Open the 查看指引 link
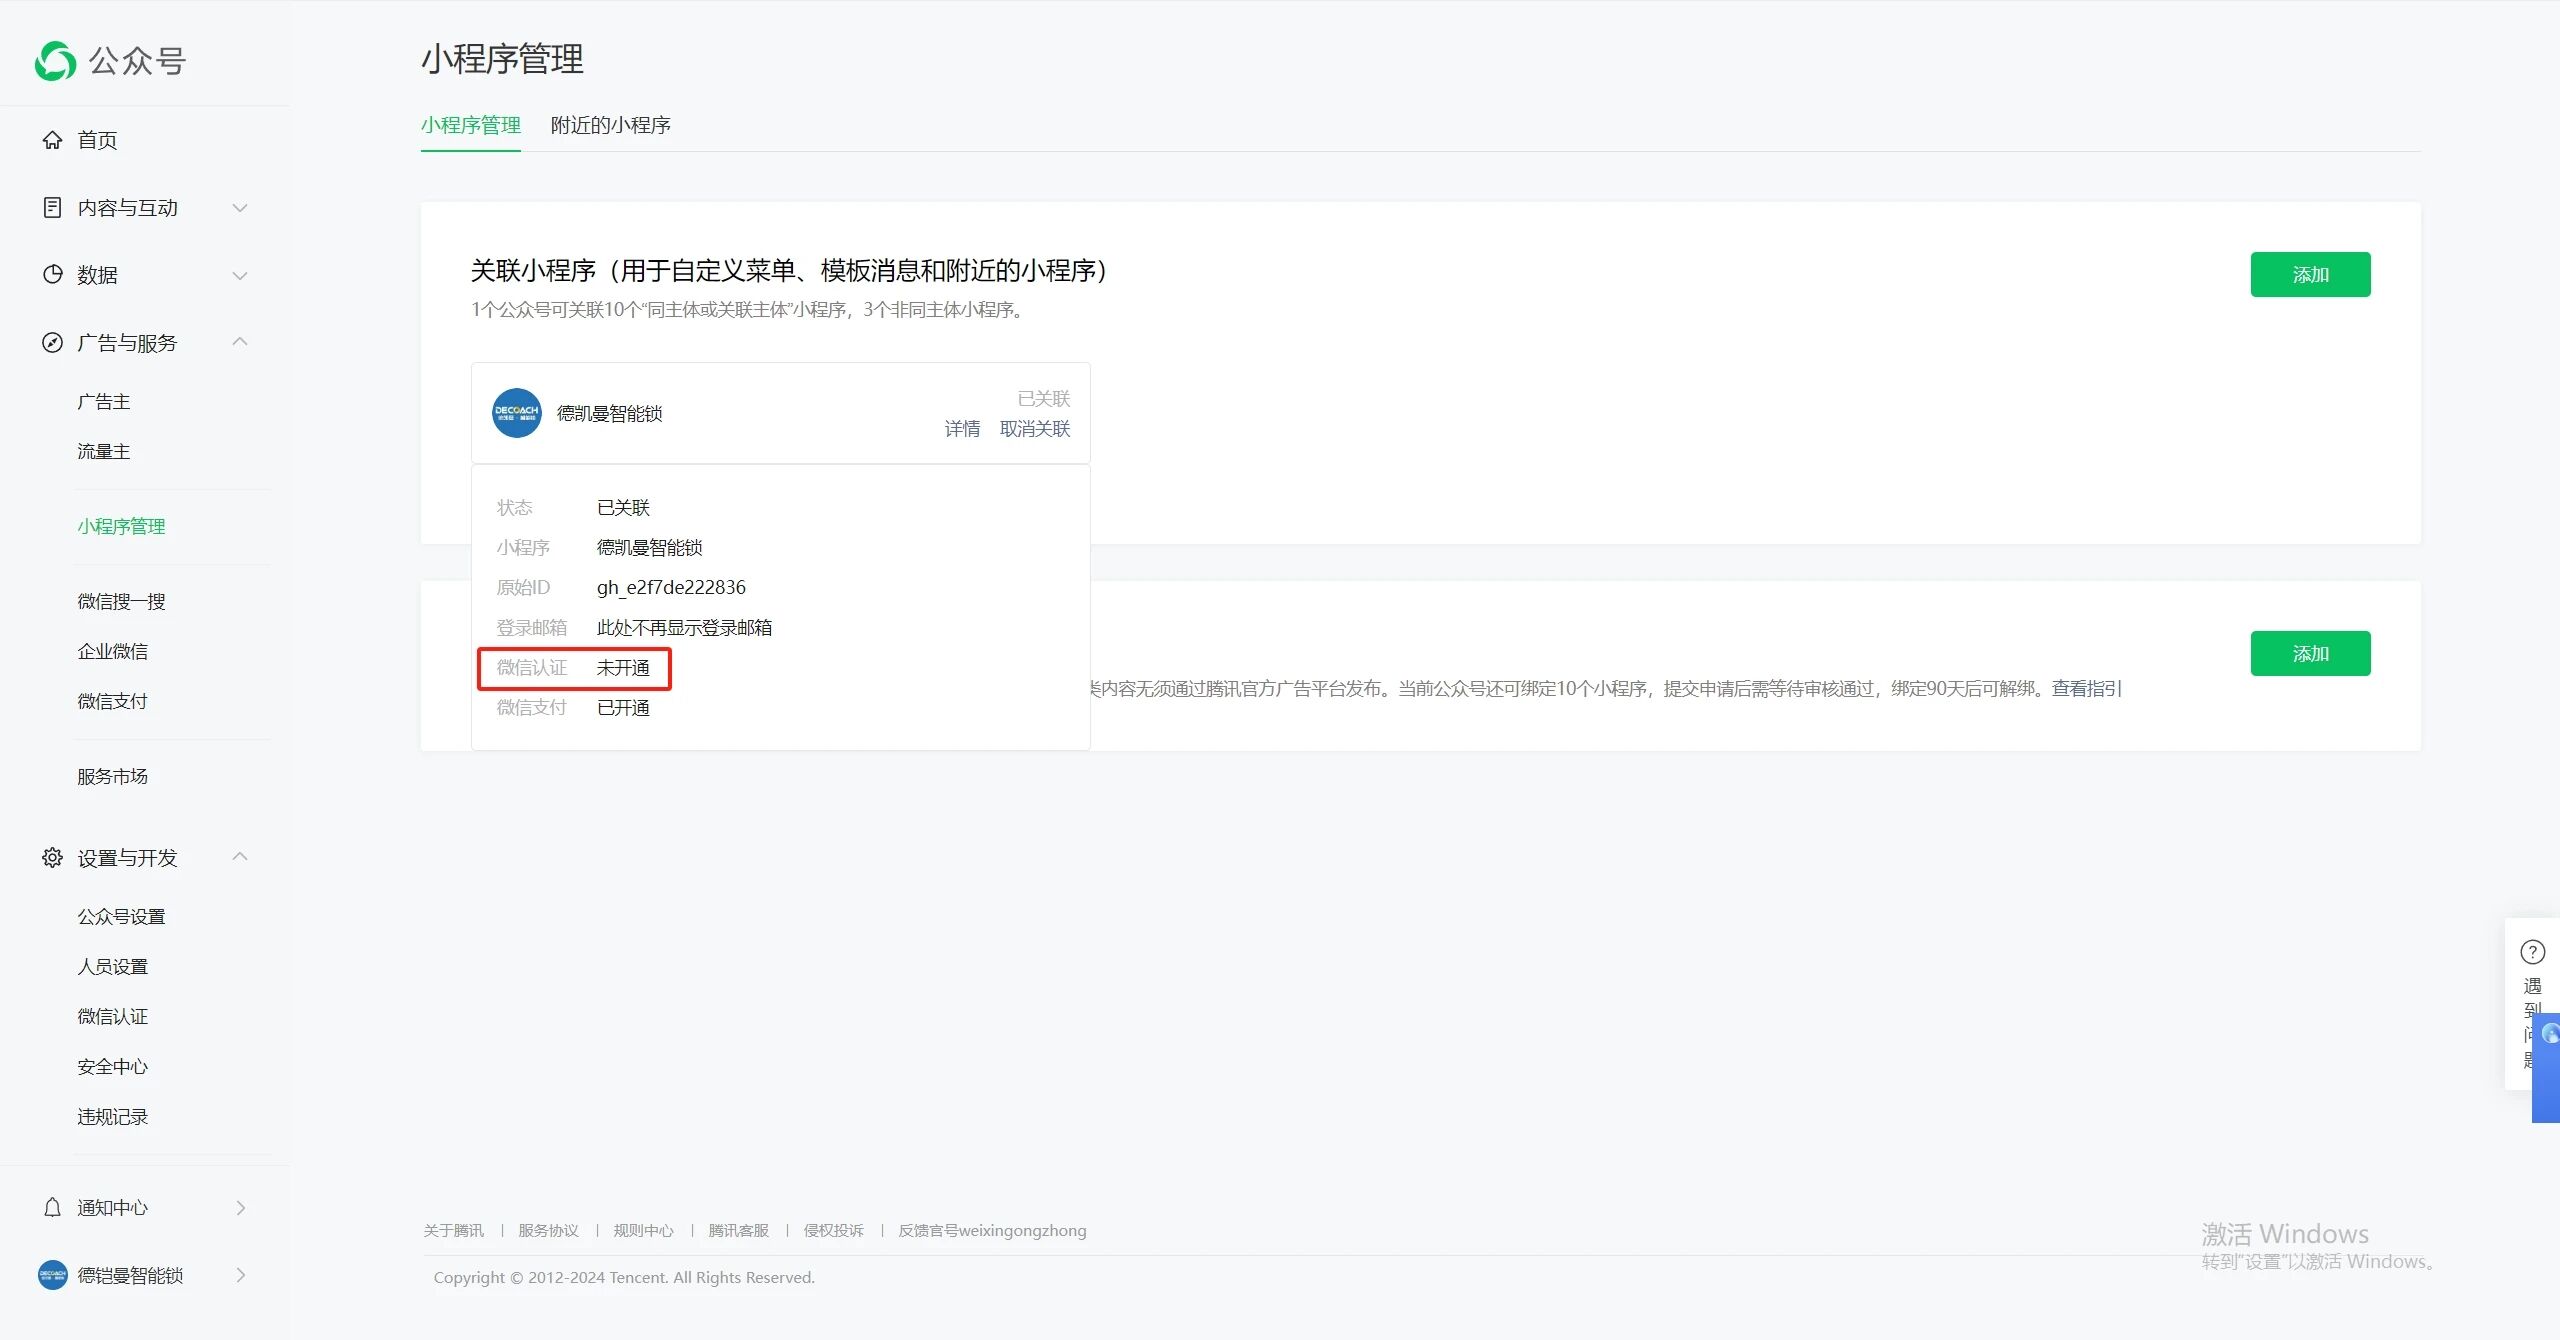 tap(2086, 688)
